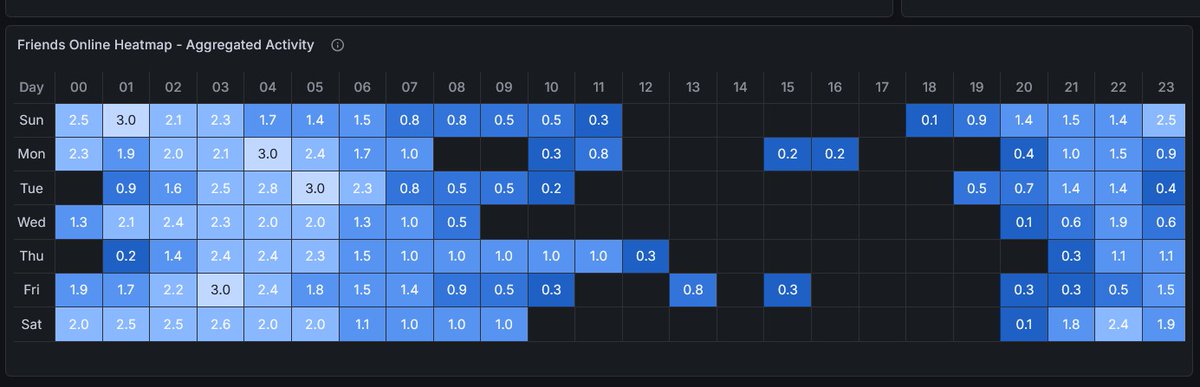The height and width of the screenshot is (387, 1200).
Task: Click the Sunday 18 cell showing 0.1
Action: pyautogui.click(x=929, y=120)
